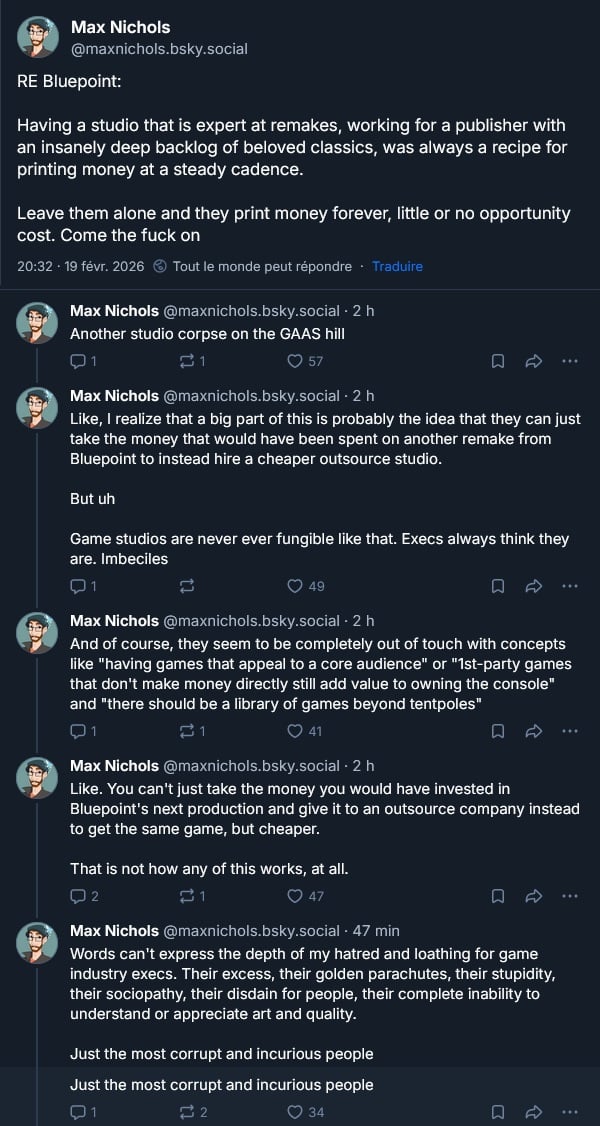Like the post ending with "Imbeciles"

click(295, 586)
